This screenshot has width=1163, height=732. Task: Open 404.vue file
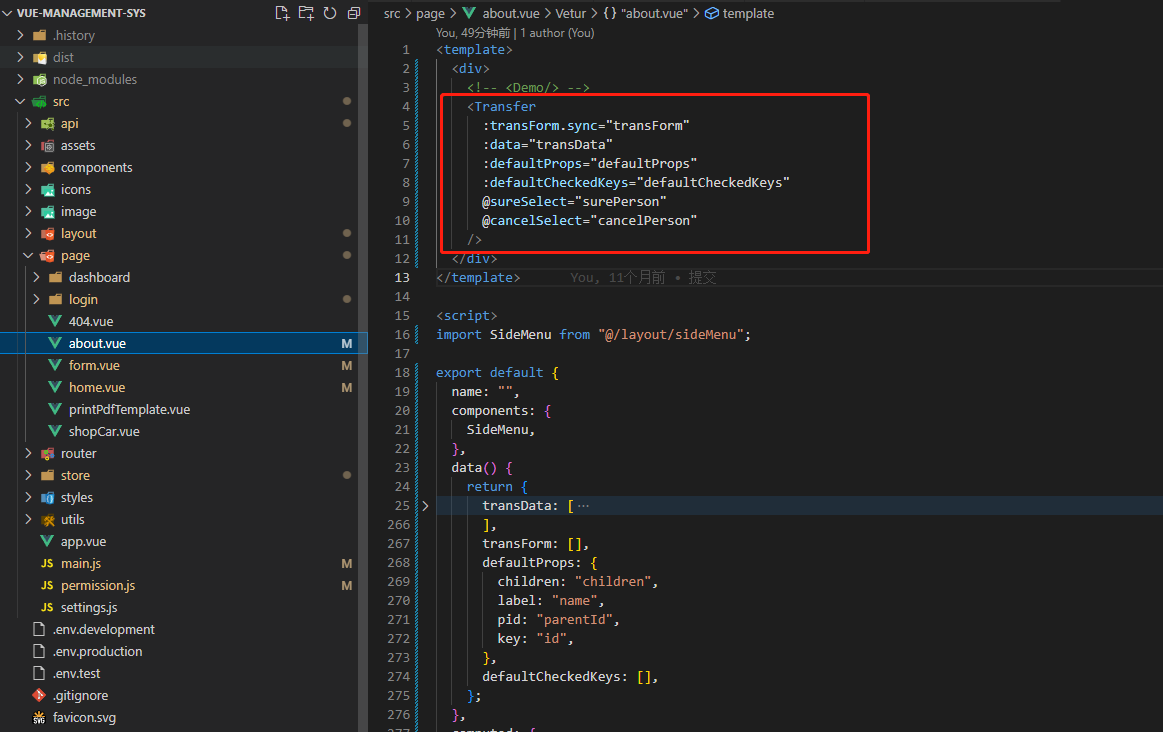coord(90,321)
